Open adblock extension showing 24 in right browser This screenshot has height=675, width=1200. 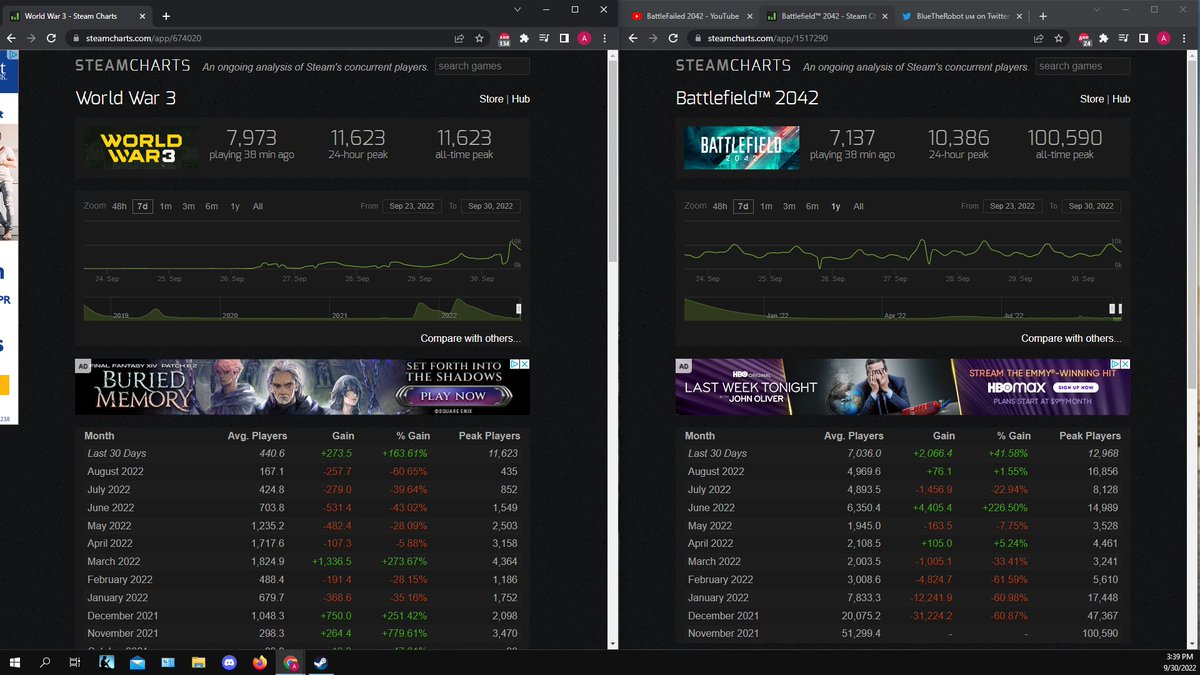click(1084, 39)
